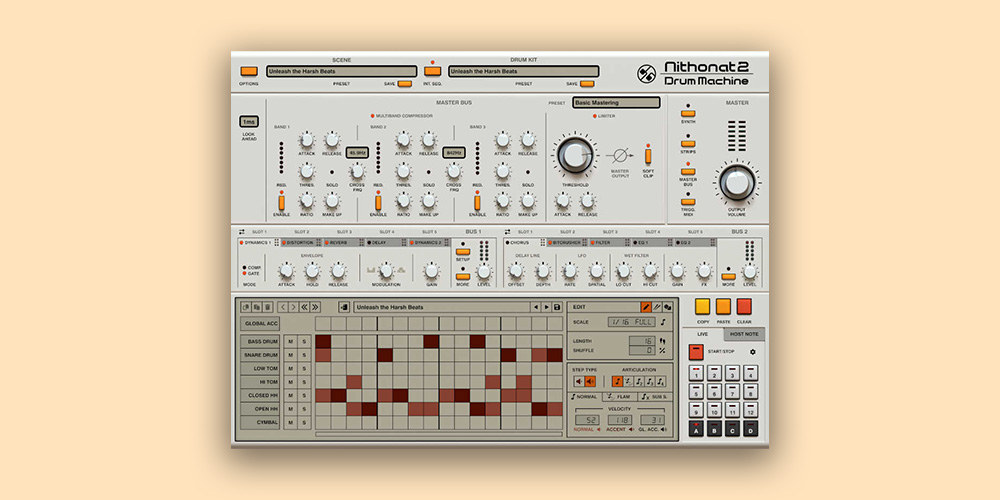Open the Scene preset selector
Screen dimensions: 1000x500
(342, 71)
